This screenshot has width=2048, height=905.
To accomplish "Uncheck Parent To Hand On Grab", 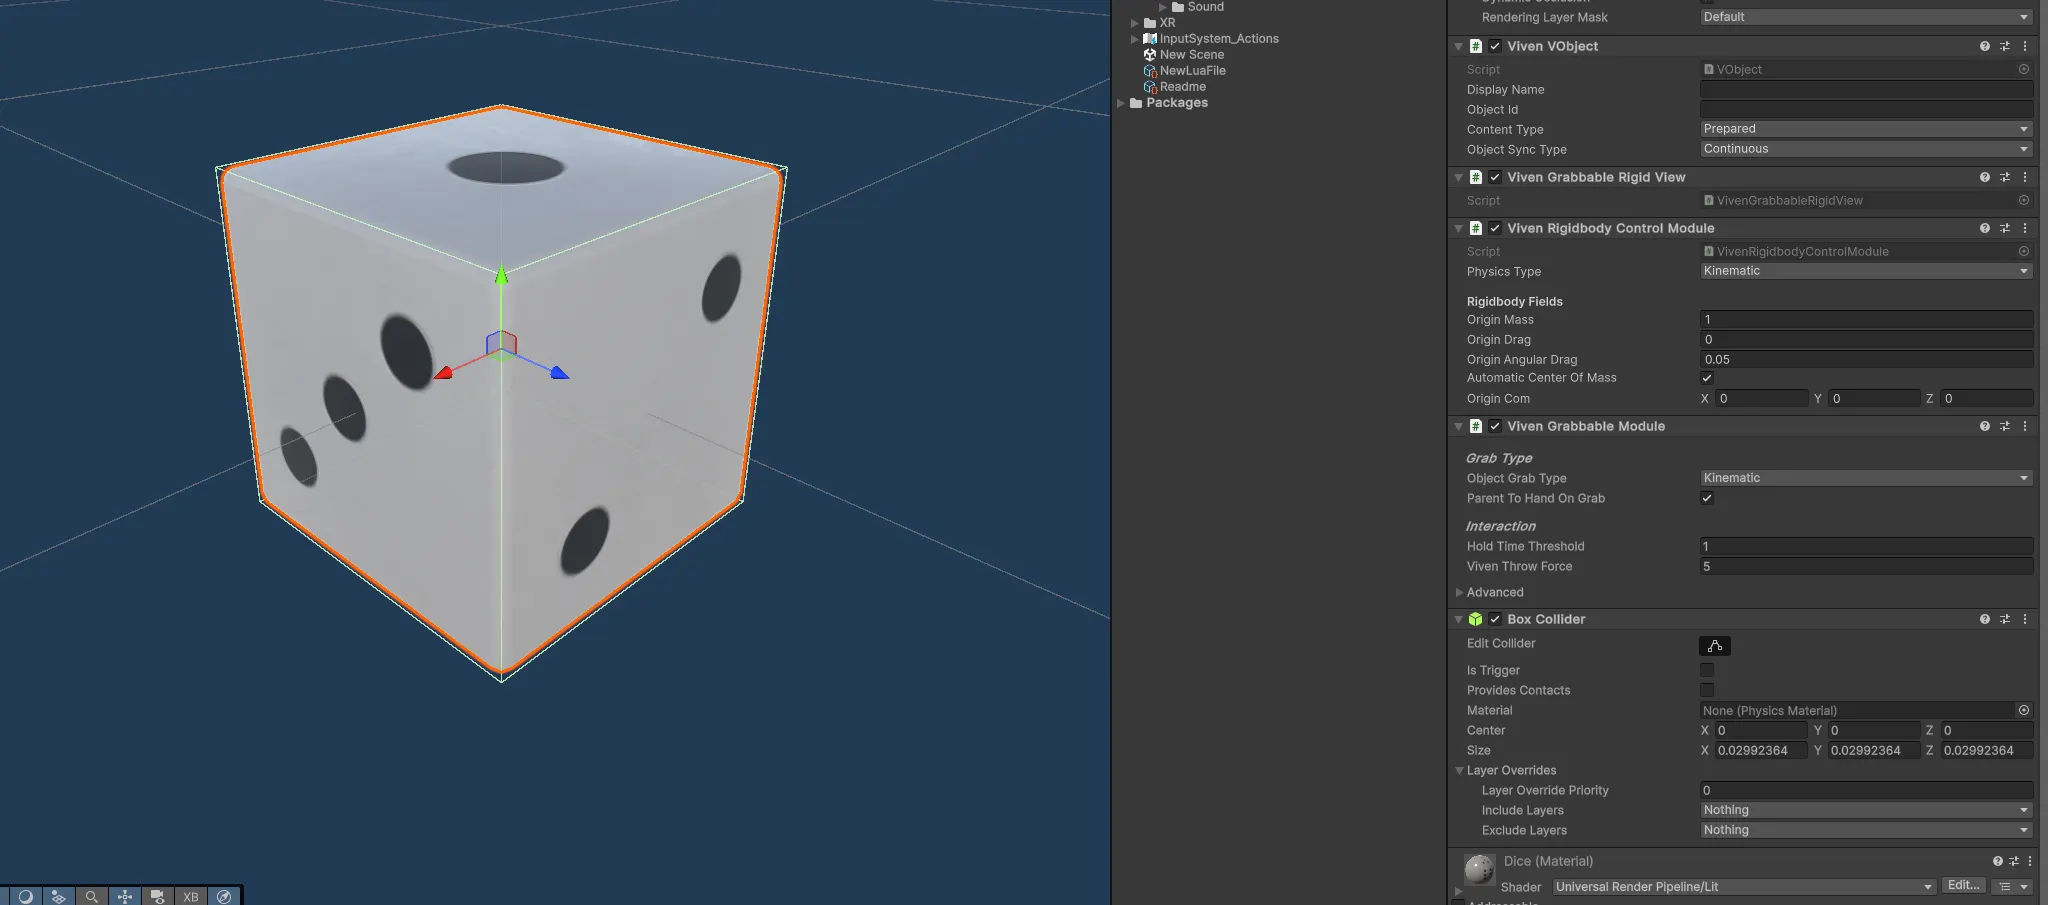I will (1707, 498).
